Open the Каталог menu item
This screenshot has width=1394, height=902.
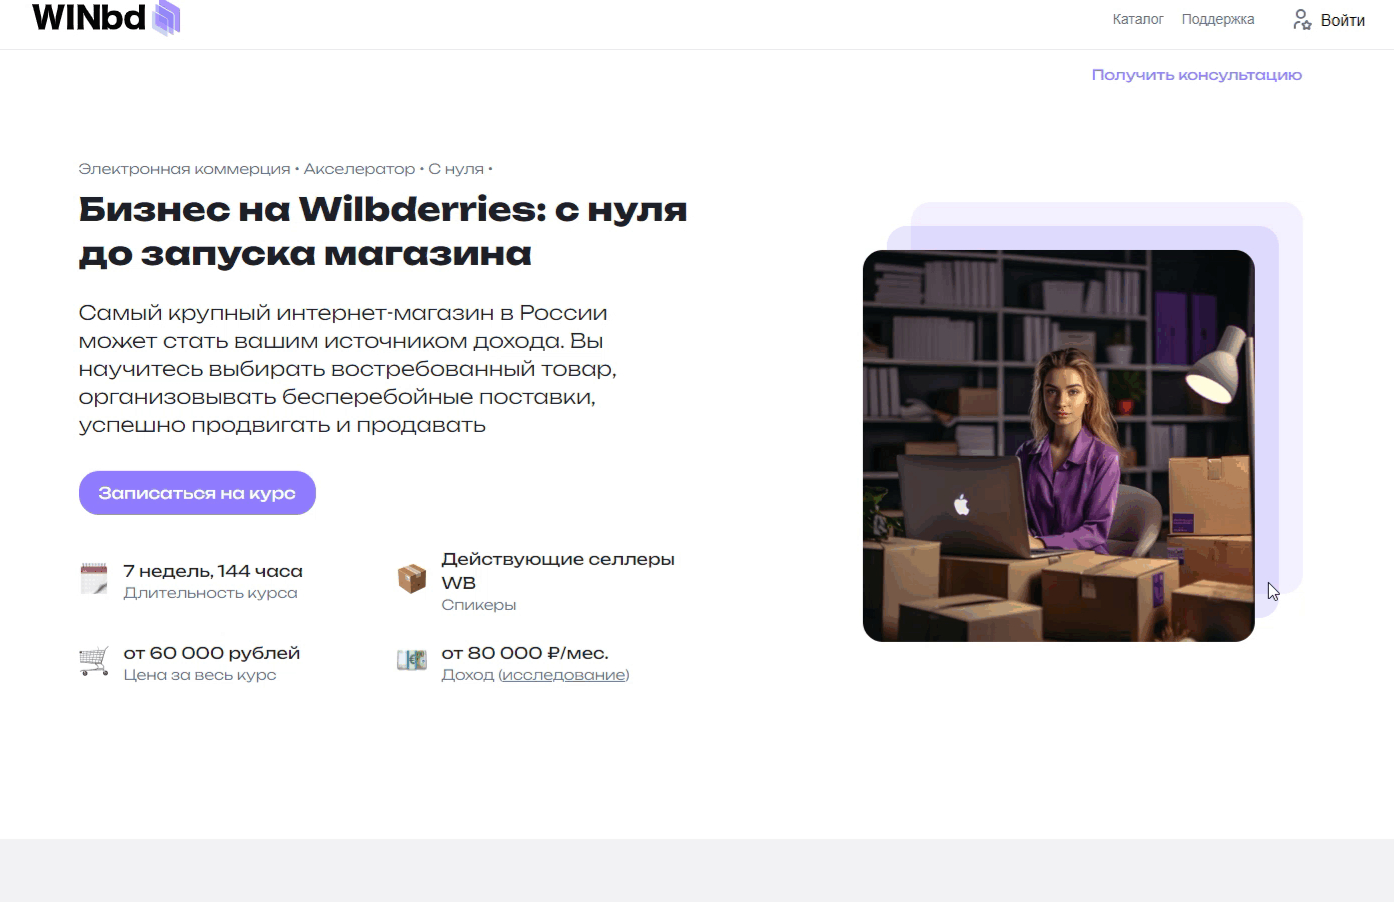(1138, 19)
